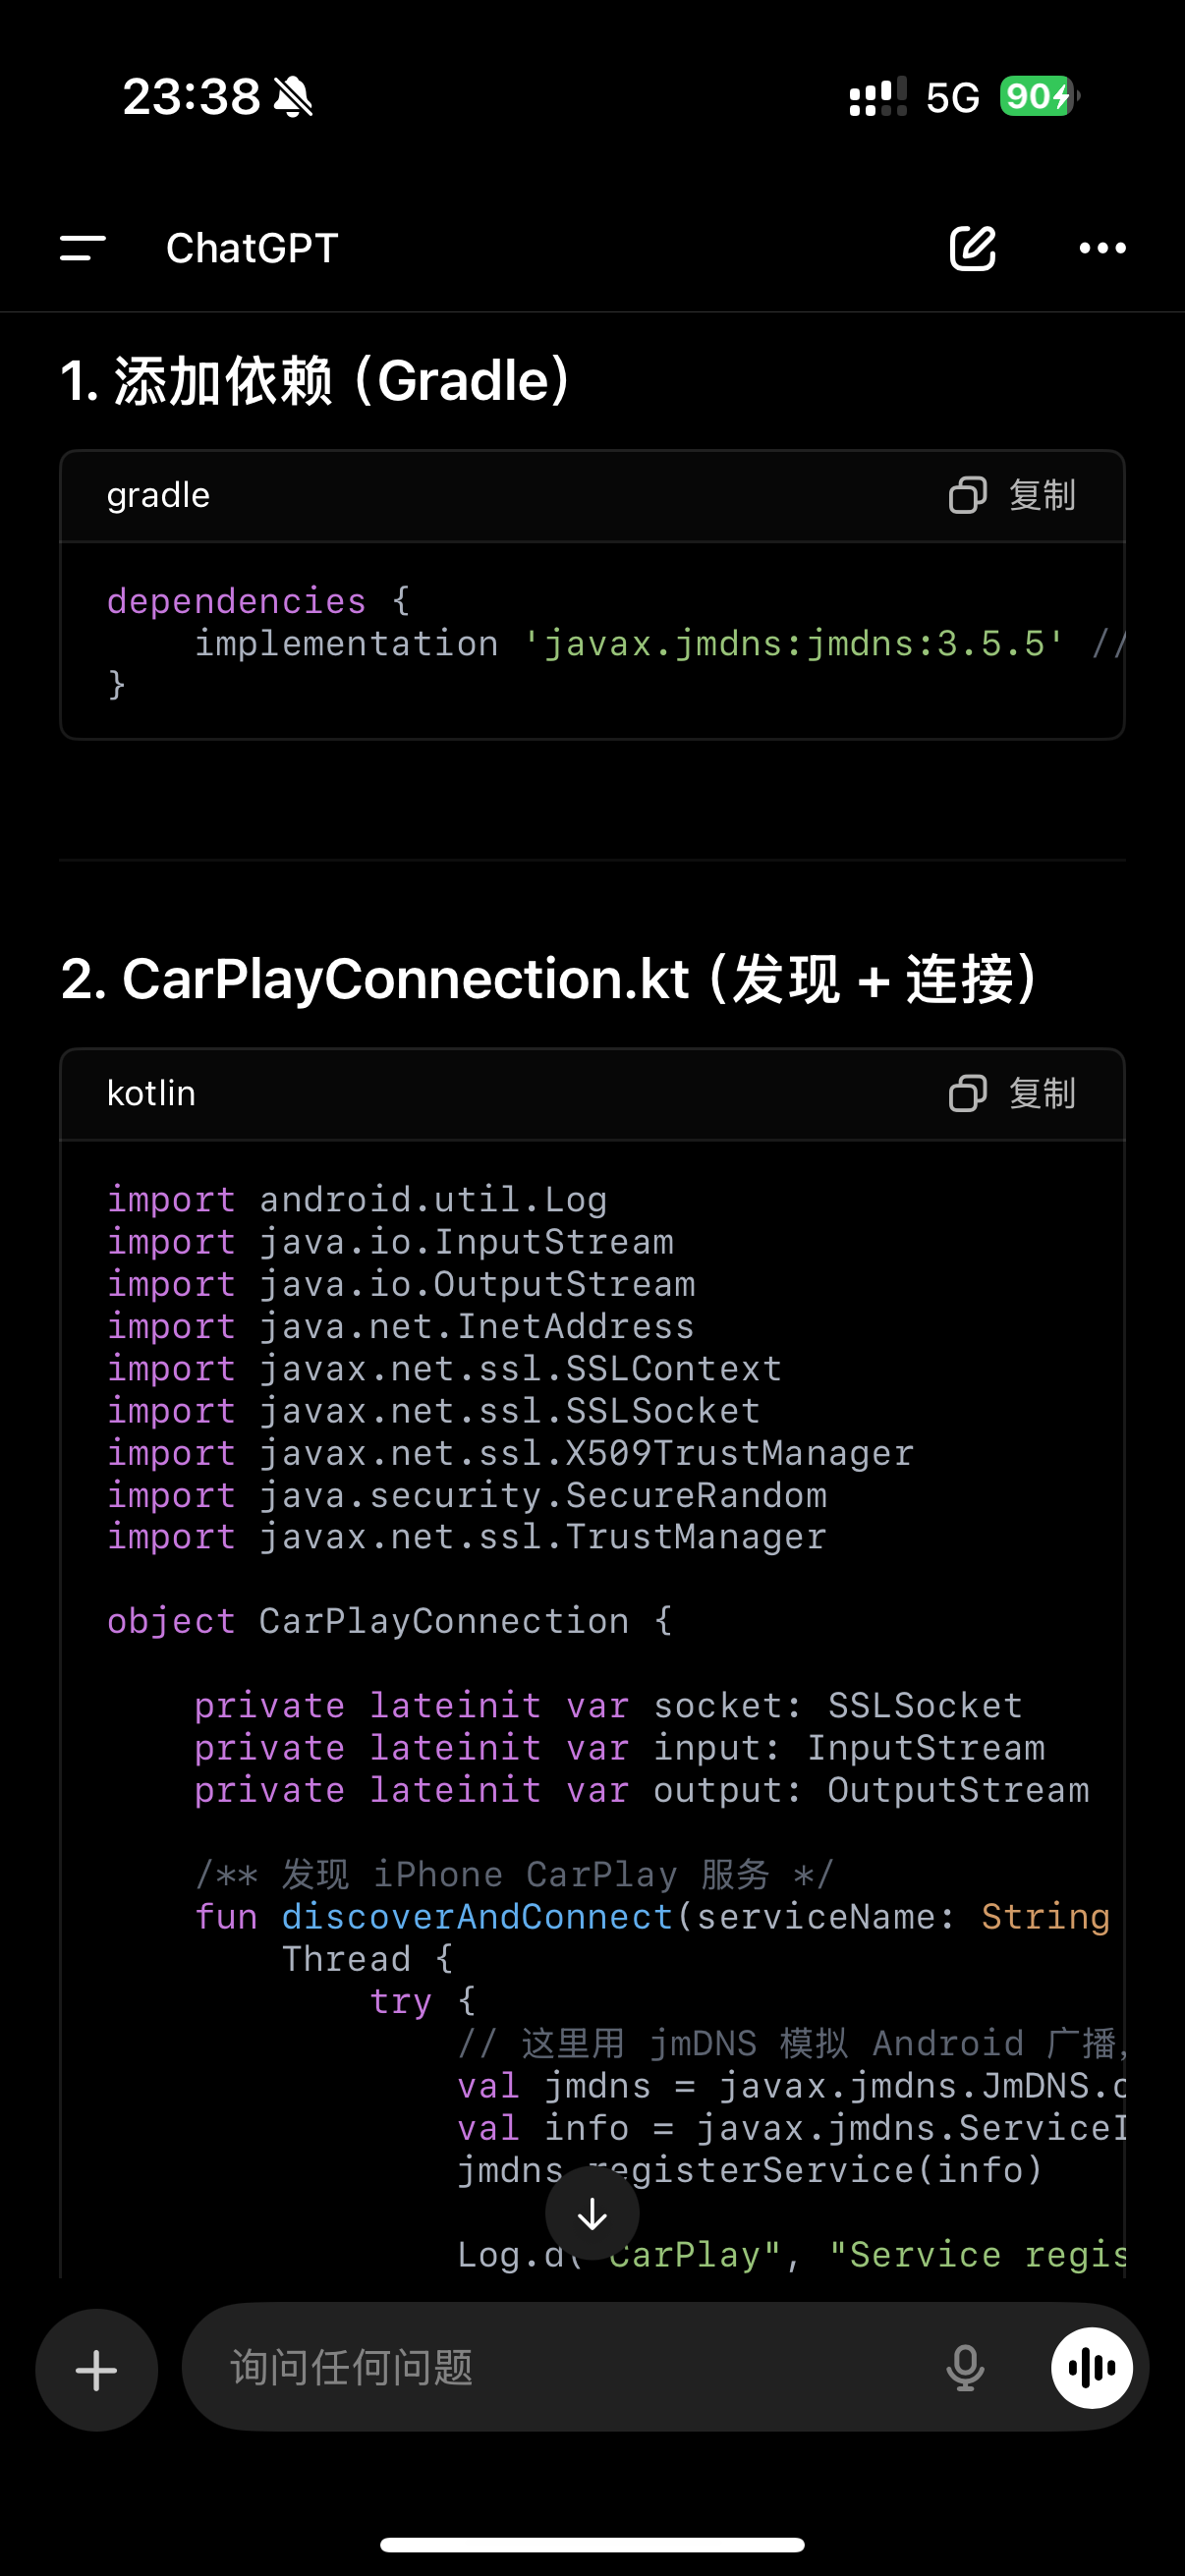Open the plus attachment button

tap(97, 2370)
